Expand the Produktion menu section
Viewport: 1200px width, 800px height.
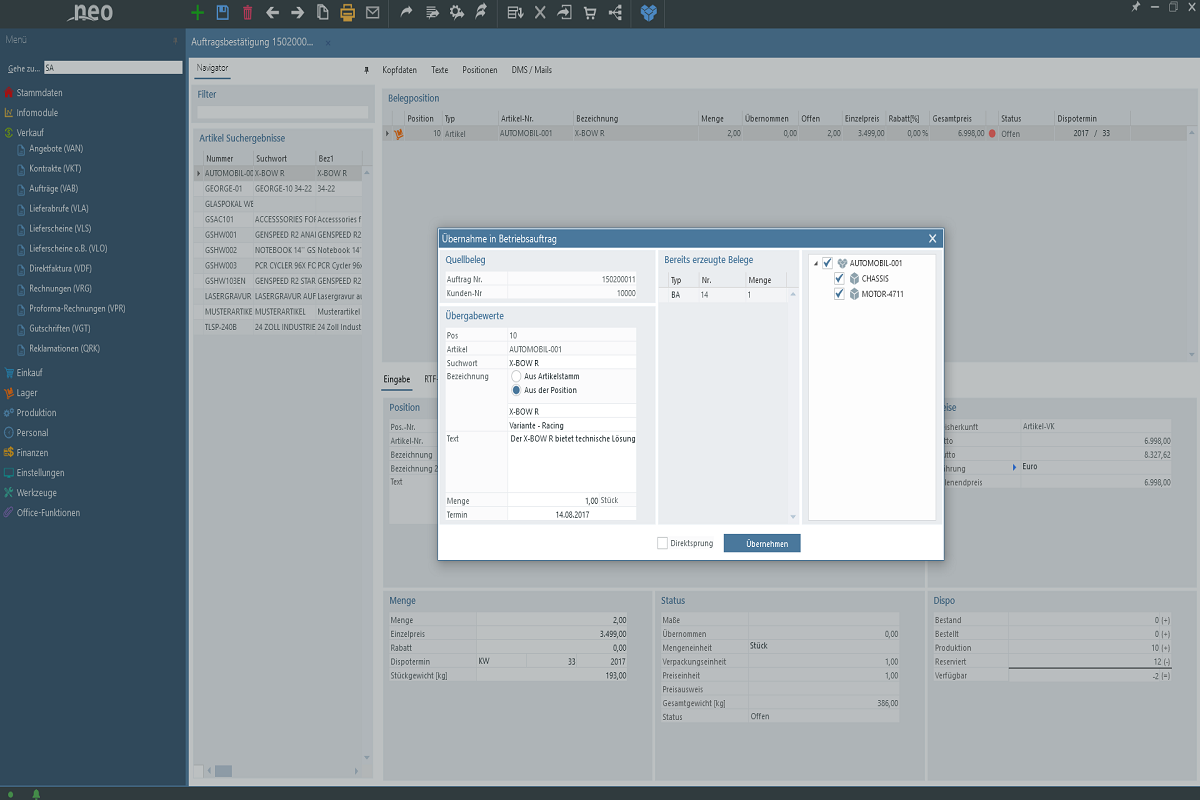click(36, 413)
